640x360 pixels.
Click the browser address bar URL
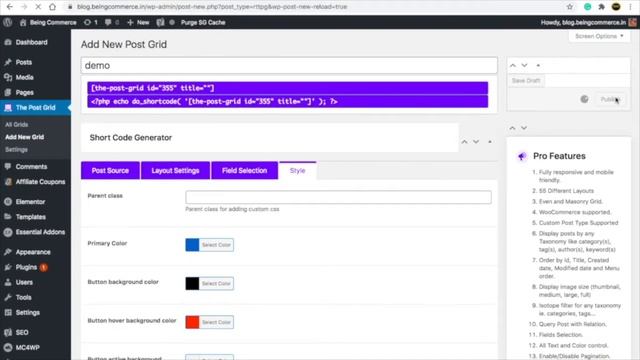pos(212,7)
